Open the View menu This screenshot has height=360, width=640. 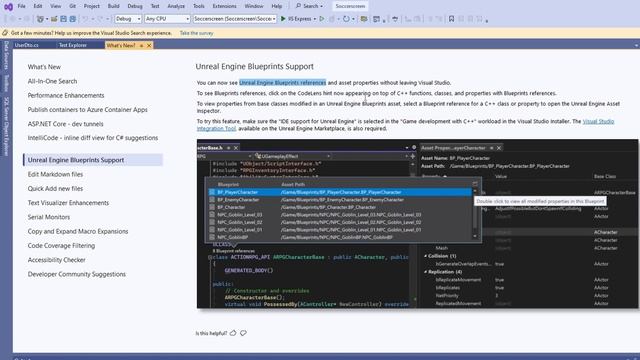point(56,6)
